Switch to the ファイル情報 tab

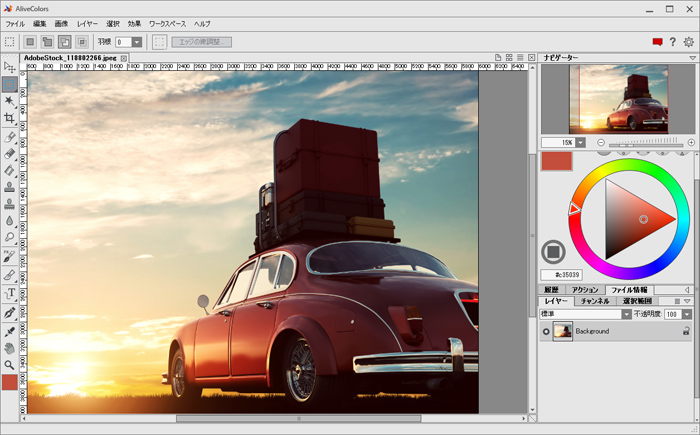(629, 290)
